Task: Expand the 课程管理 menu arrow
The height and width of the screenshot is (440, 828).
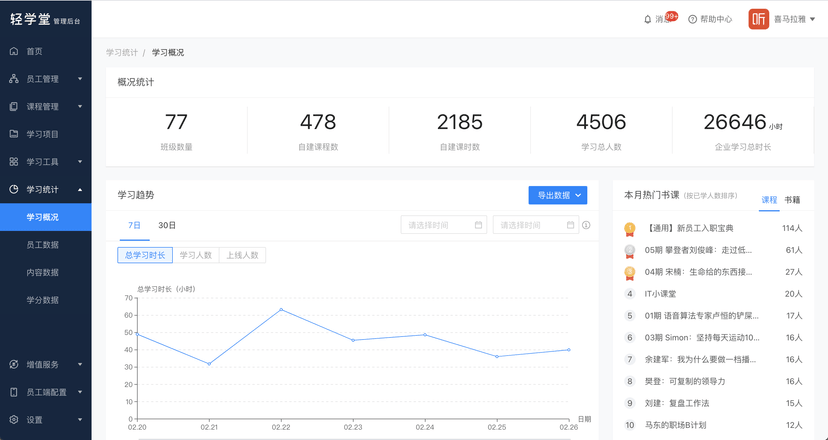Action: (80, 107)
